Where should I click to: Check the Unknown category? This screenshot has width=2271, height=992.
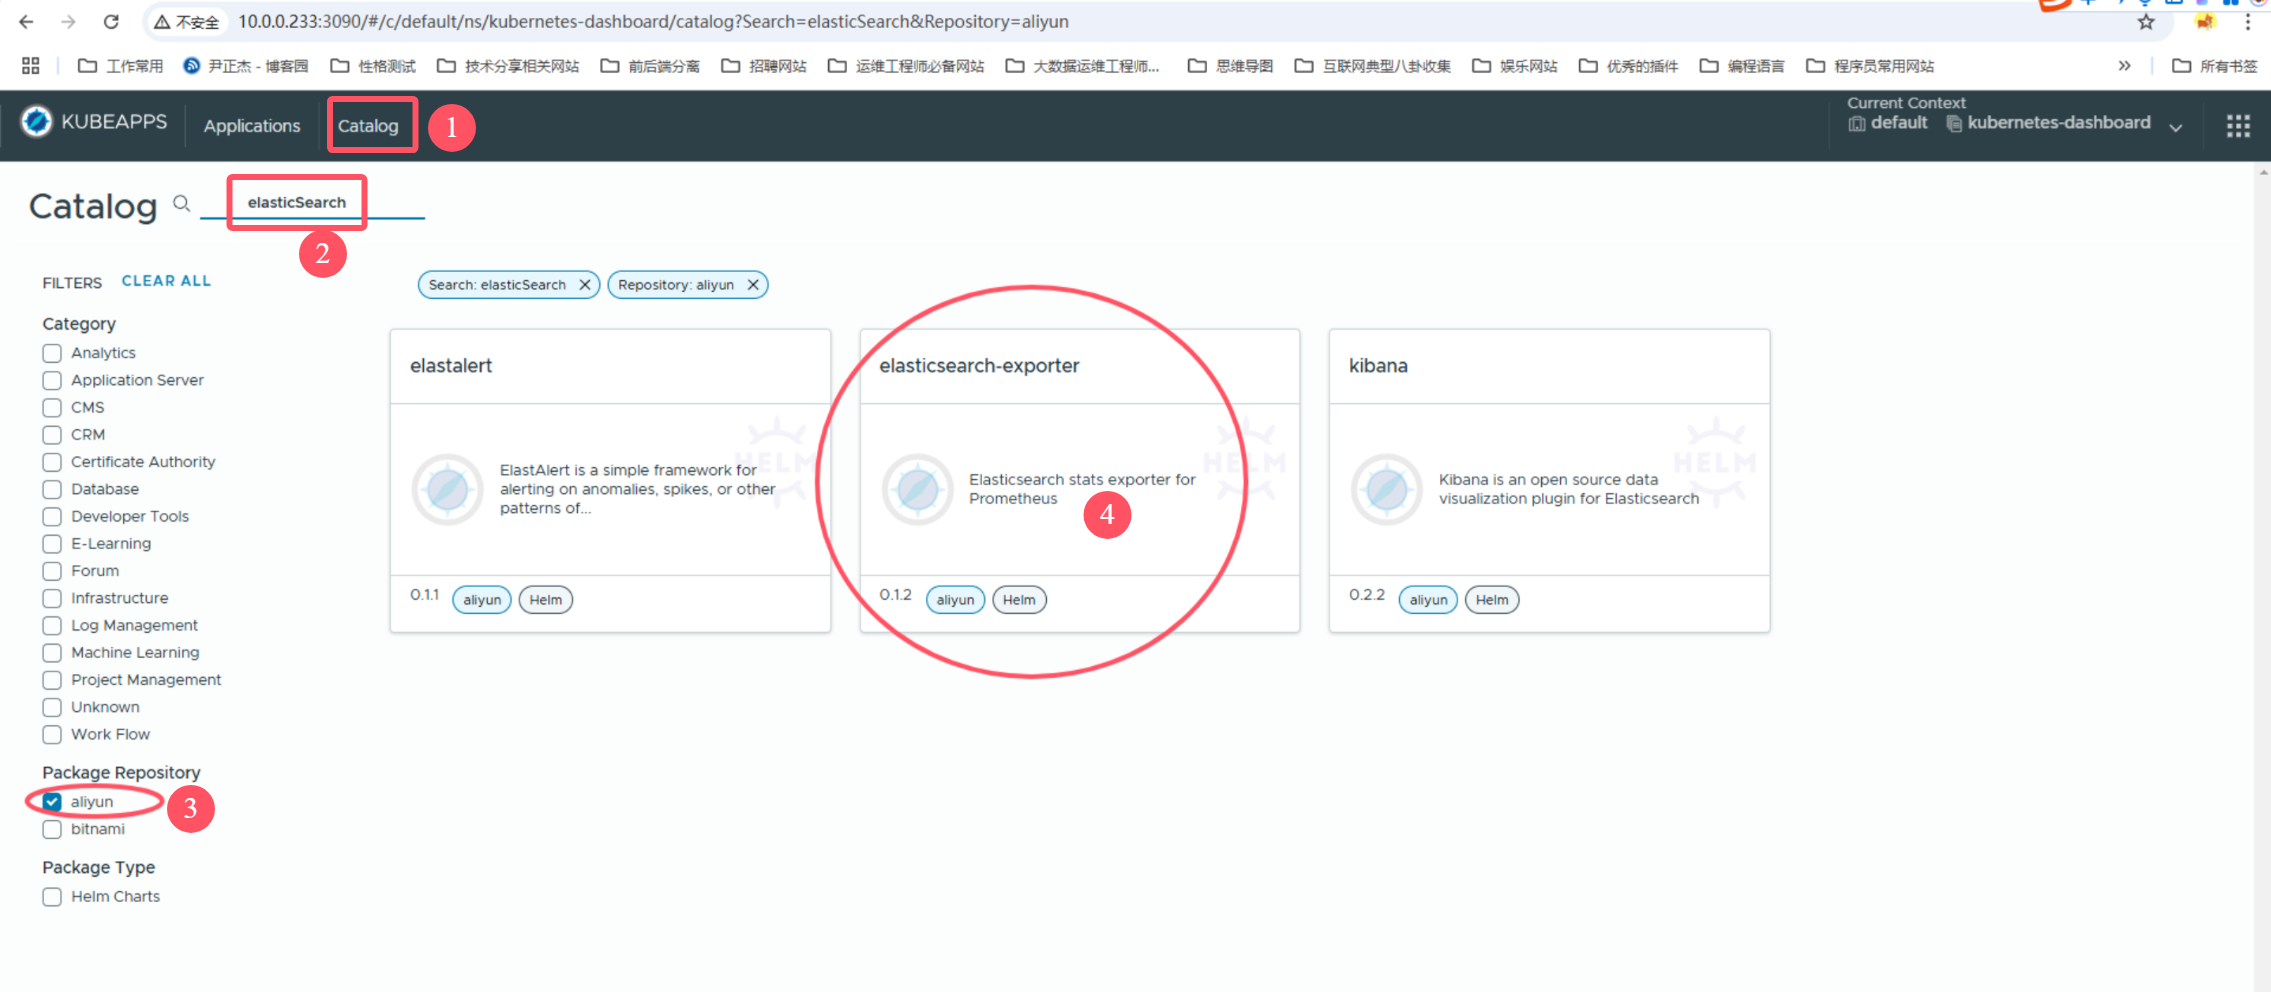pyautogui.click(x=52, y=707)
